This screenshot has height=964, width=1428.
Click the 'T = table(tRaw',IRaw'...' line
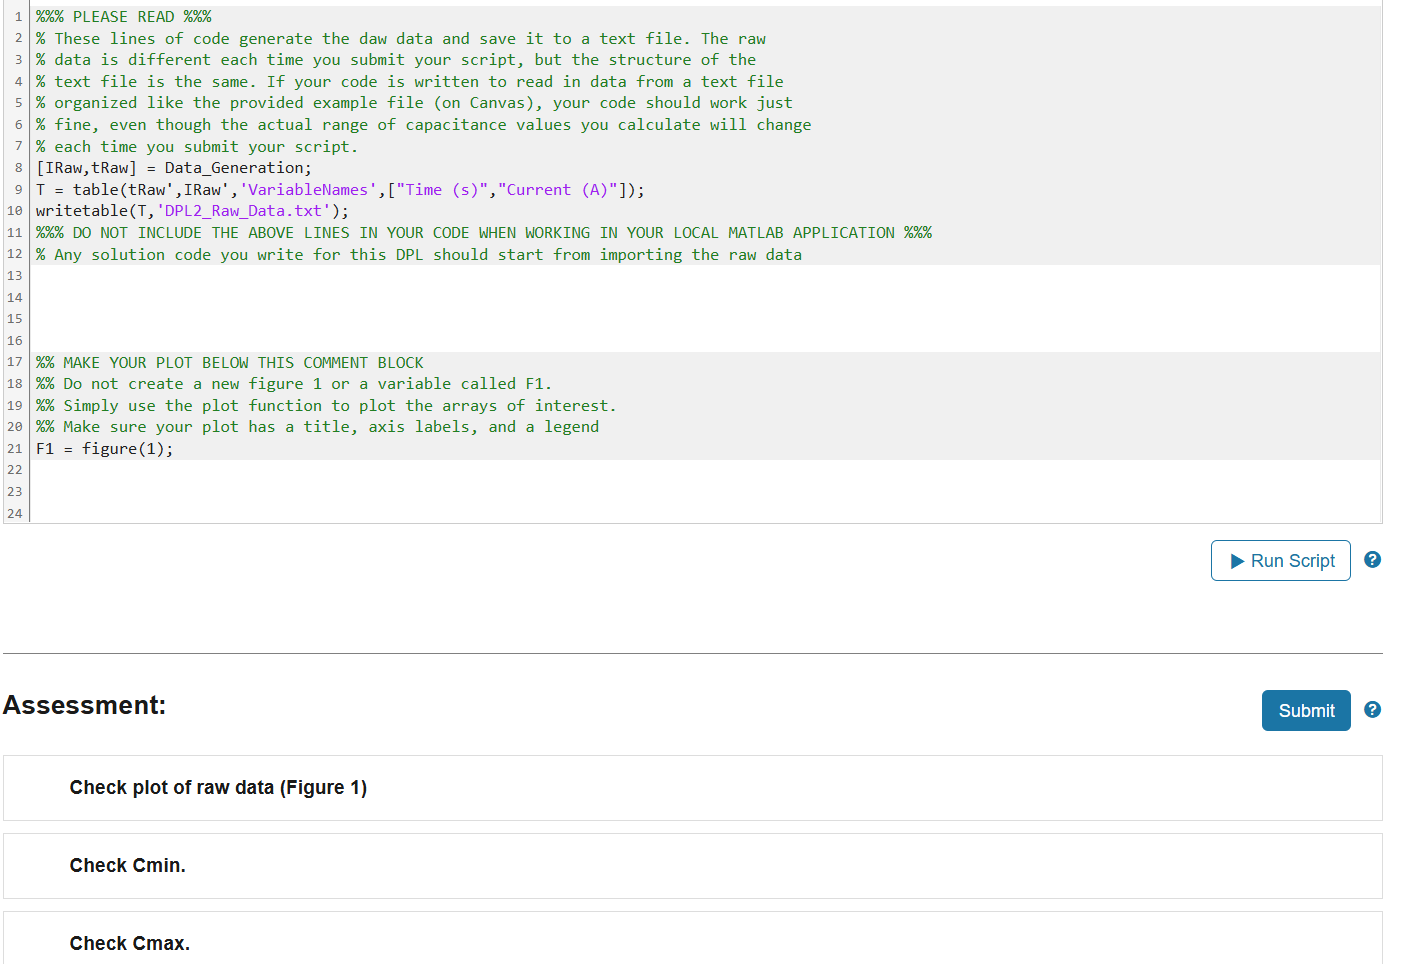coord(340,190)
